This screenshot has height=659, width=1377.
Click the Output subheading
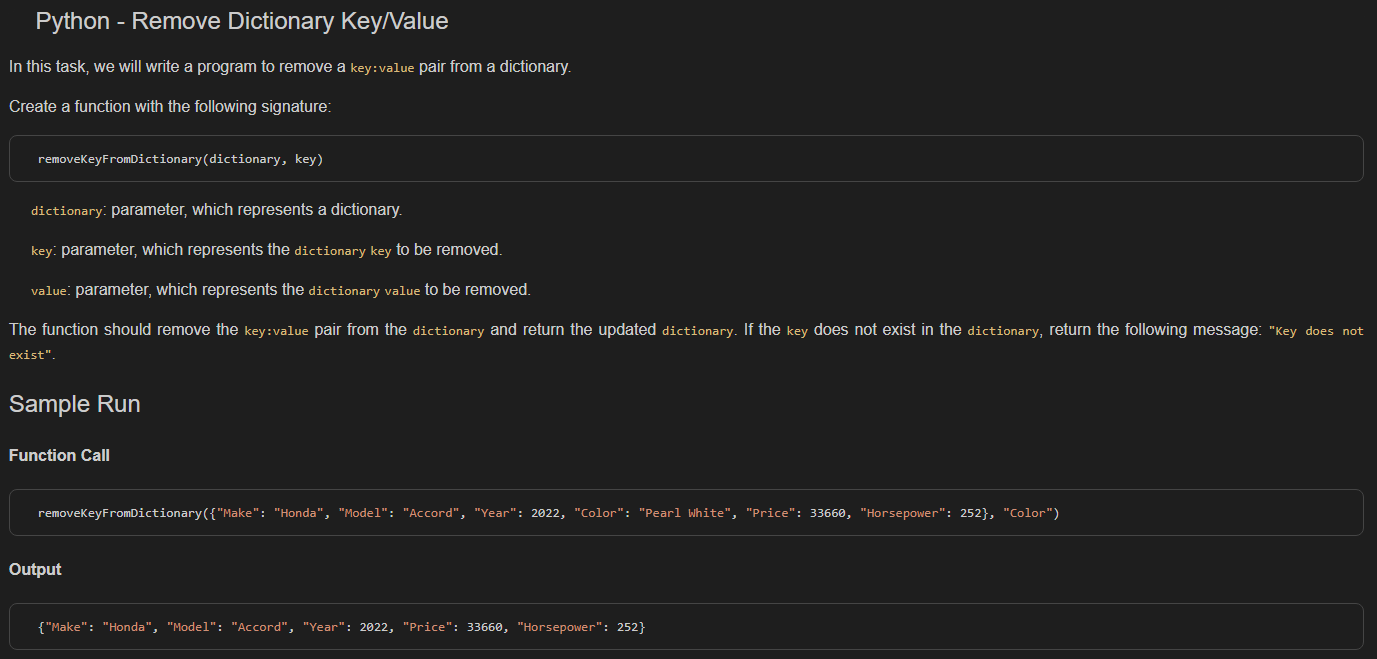34,569
